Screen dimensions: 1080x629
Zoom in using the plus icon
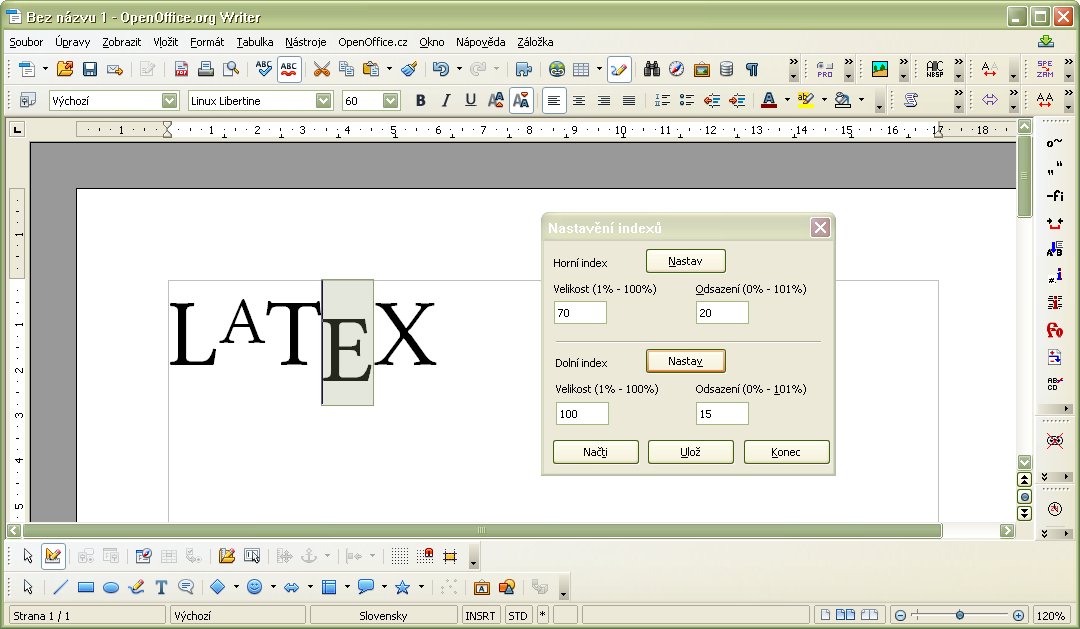tap(1018, 615)
